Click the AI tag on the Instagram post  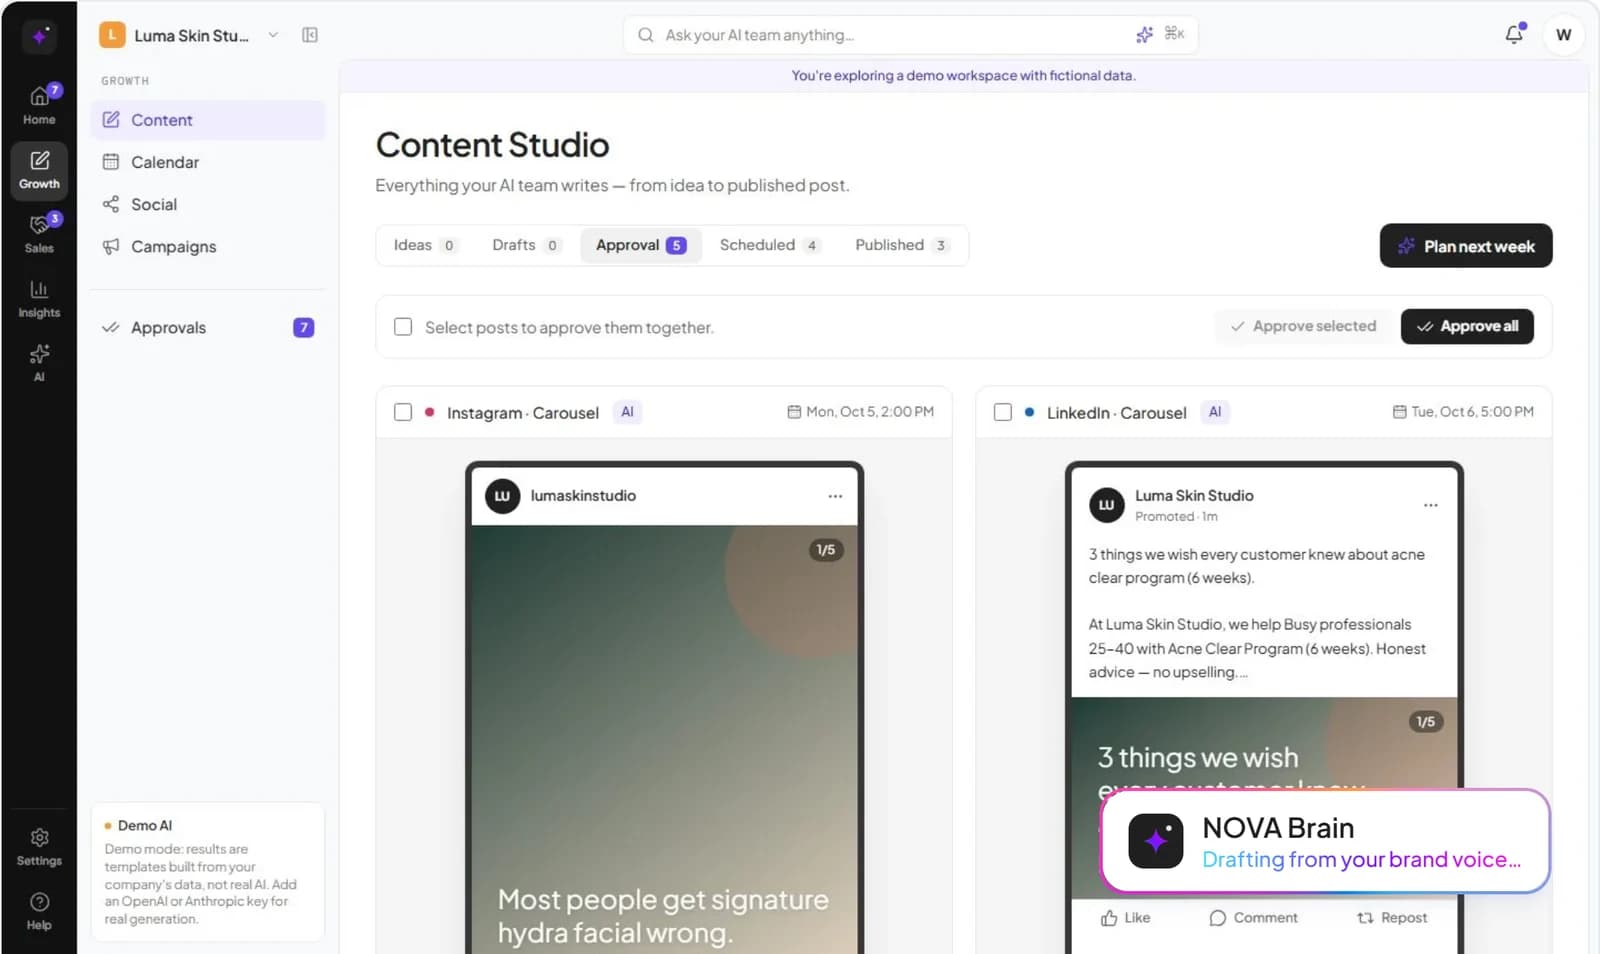pyautogui.click(x=627, y=412)
